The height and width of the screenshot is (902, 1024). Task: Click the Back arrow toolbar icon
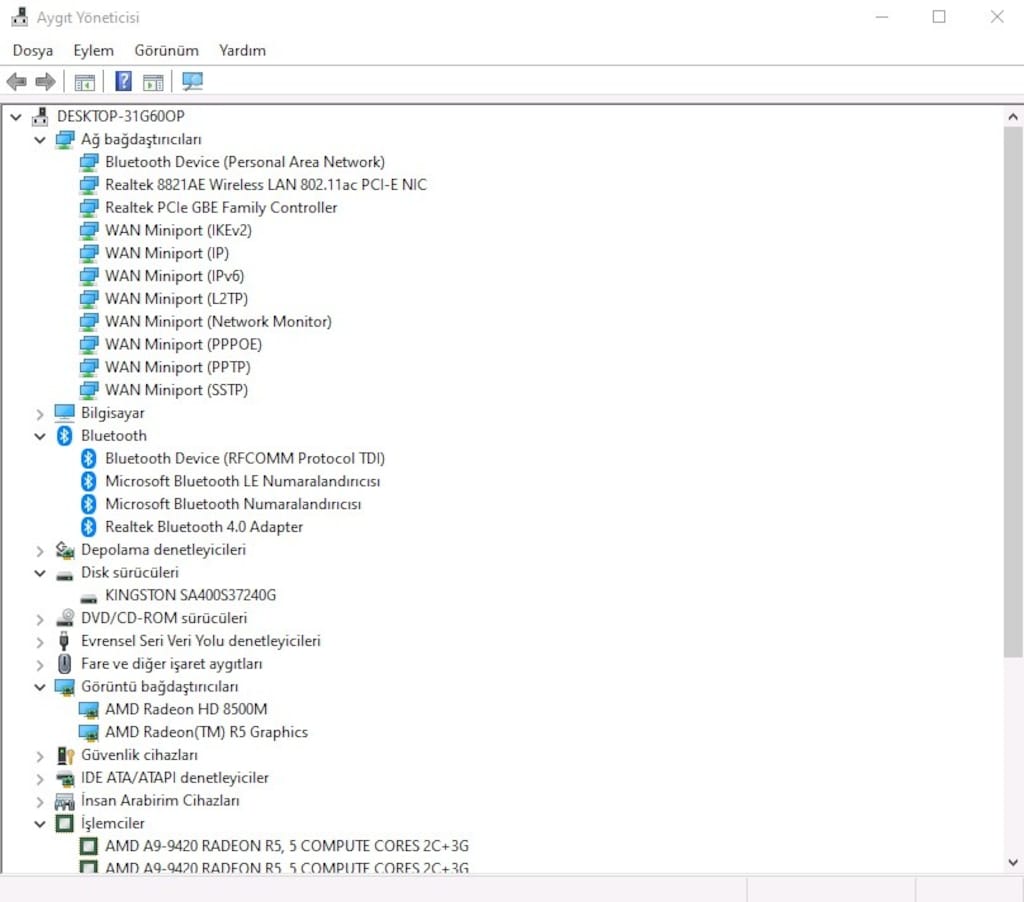tap(16, 82)
